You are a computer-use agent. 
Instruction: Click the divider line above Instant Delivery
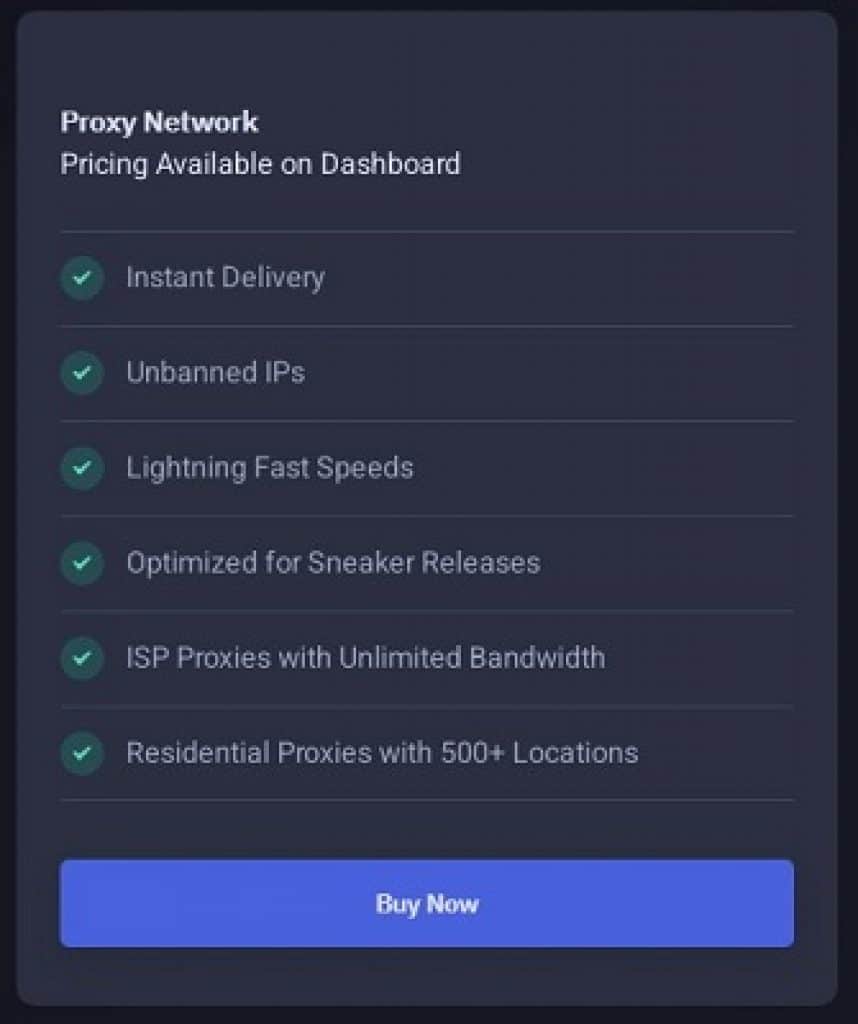427,231
